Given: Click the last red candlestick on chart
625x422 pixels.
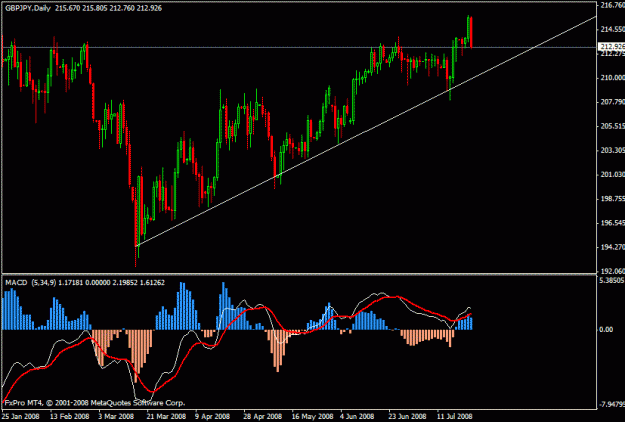Looking at the screenshot, I should point(471,33).
